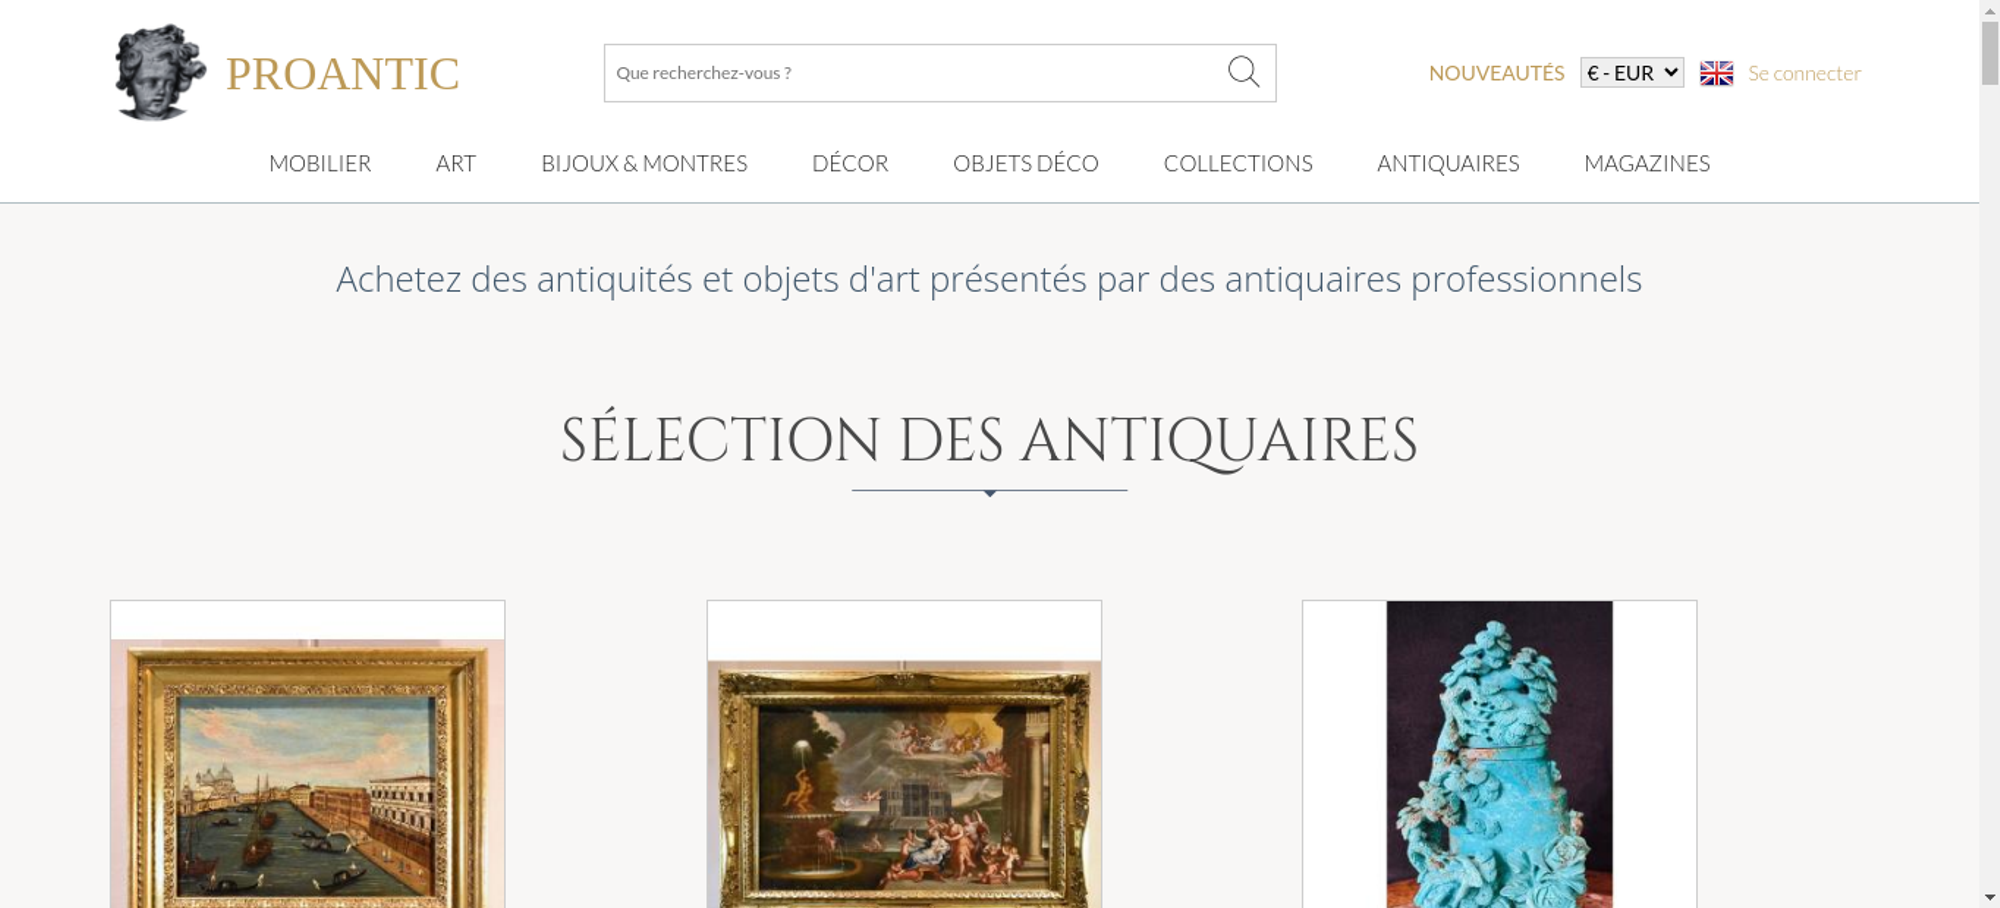Click the NOUVEAUTÉS link
This screenshot has width=2000, height=908.
tap(1496, 73)
